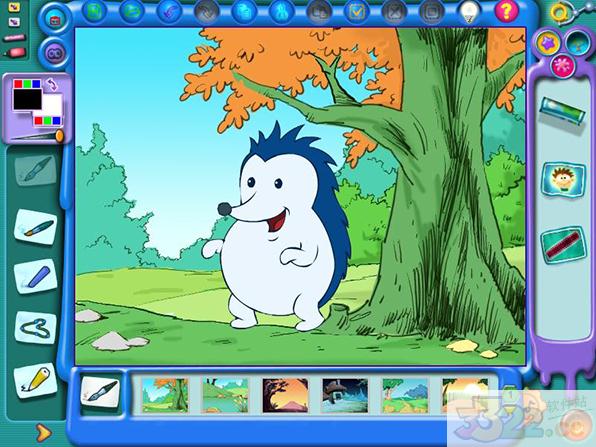The image size is (596, 447).
Task: Select the paintbrush tool with blue handle
Action: coord(36,227)
